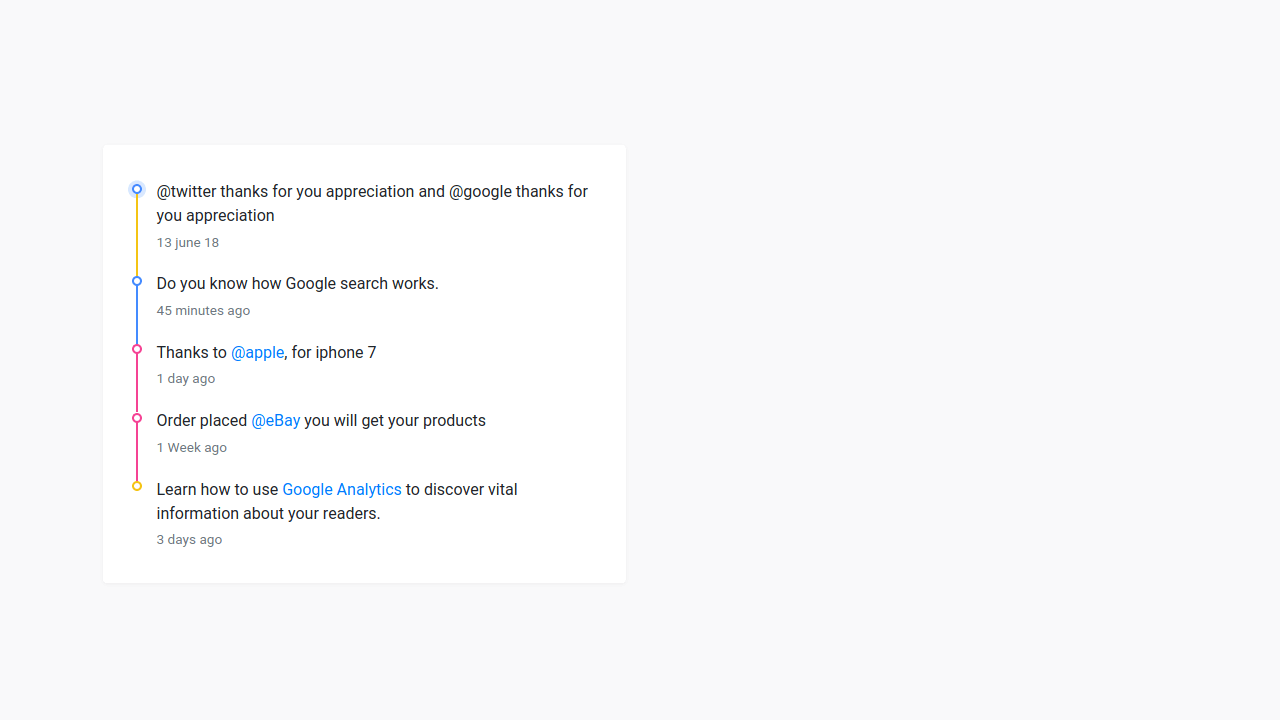This screenshot has height=720, width=1280.
Task: Click the pink dot next to iphone 7 entry
Action: [137, 349]
